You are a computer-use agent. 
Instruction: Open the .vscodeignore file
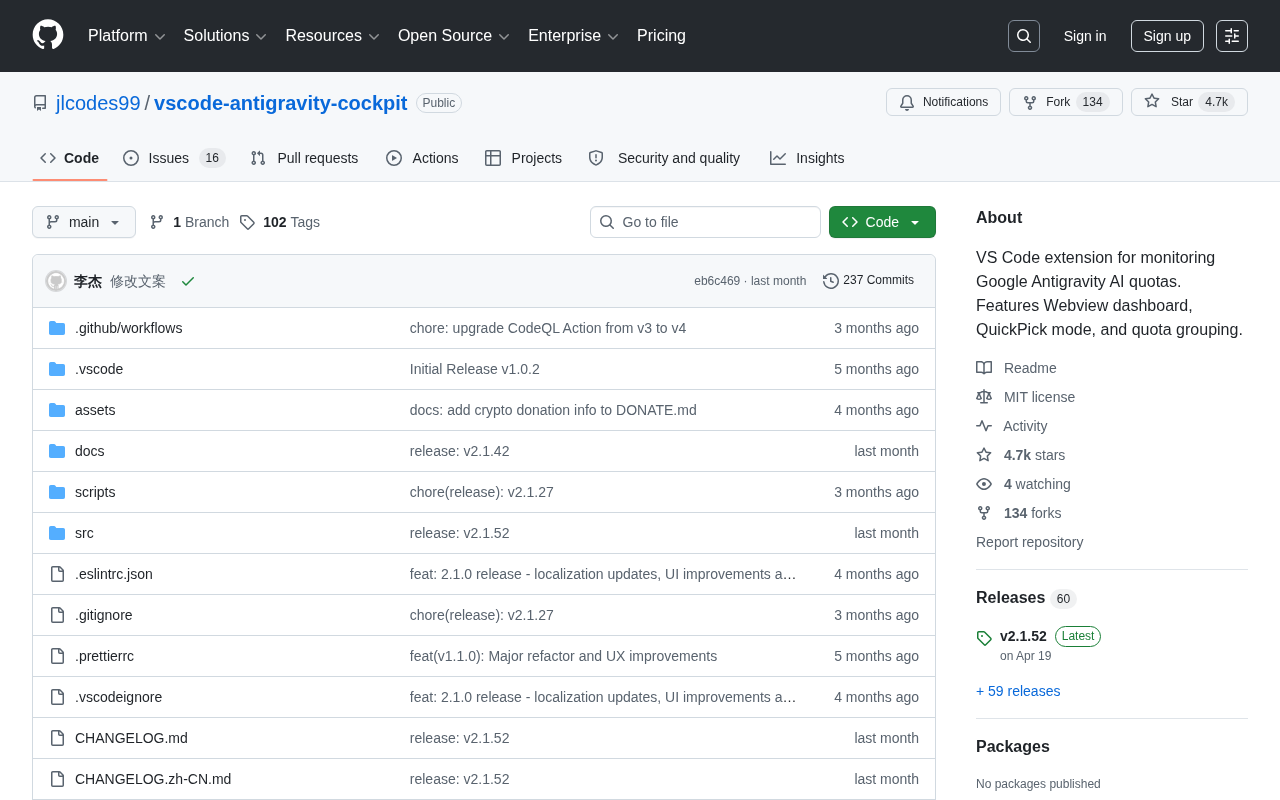(118, 697)
